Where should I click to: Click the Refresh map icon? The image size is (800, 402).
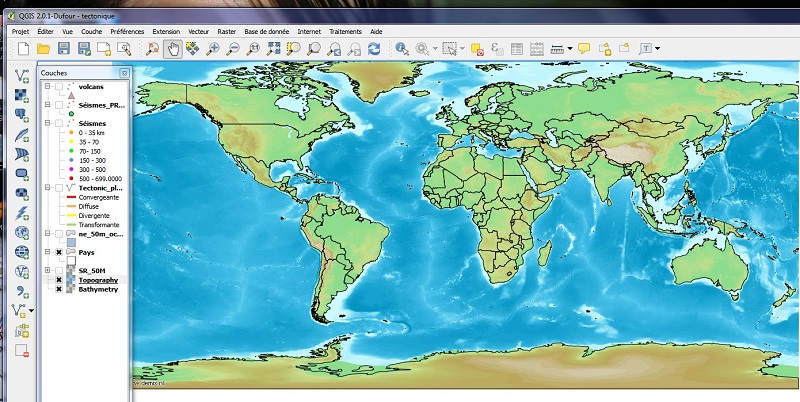[373, 48]
